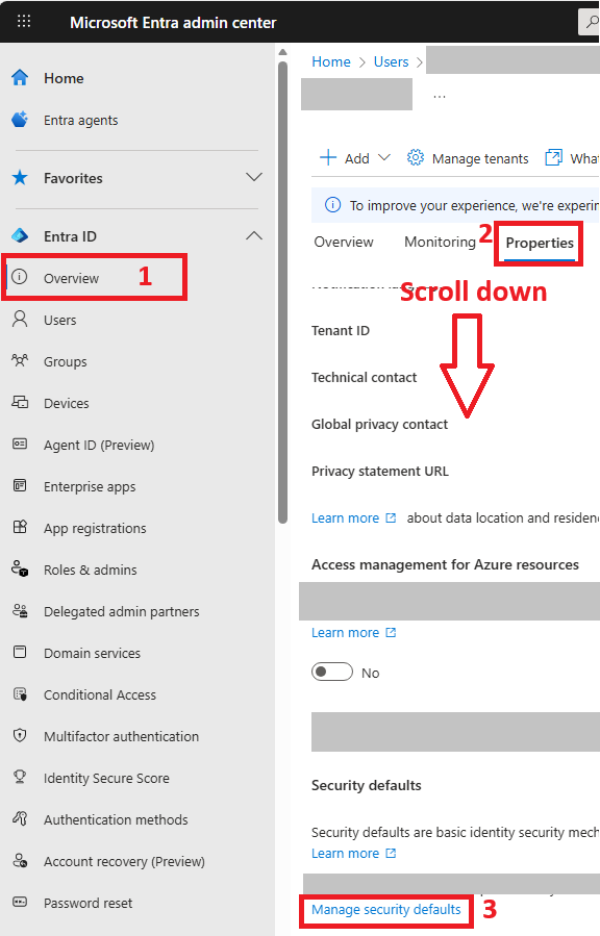Viewport: 600px width, 936px height.
Task: Open the app launcher waffle icon
Action: [24, 21]
